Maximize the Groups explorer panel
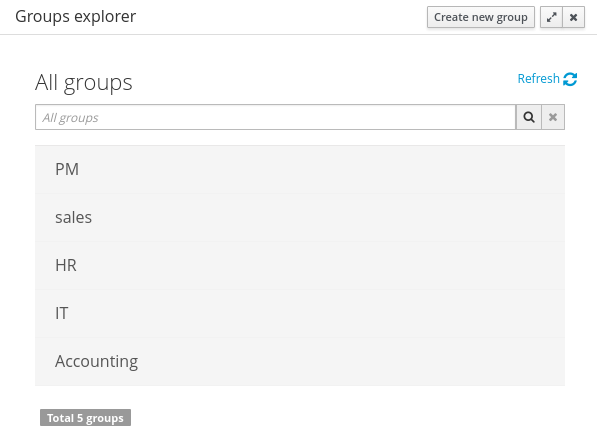 551,17
